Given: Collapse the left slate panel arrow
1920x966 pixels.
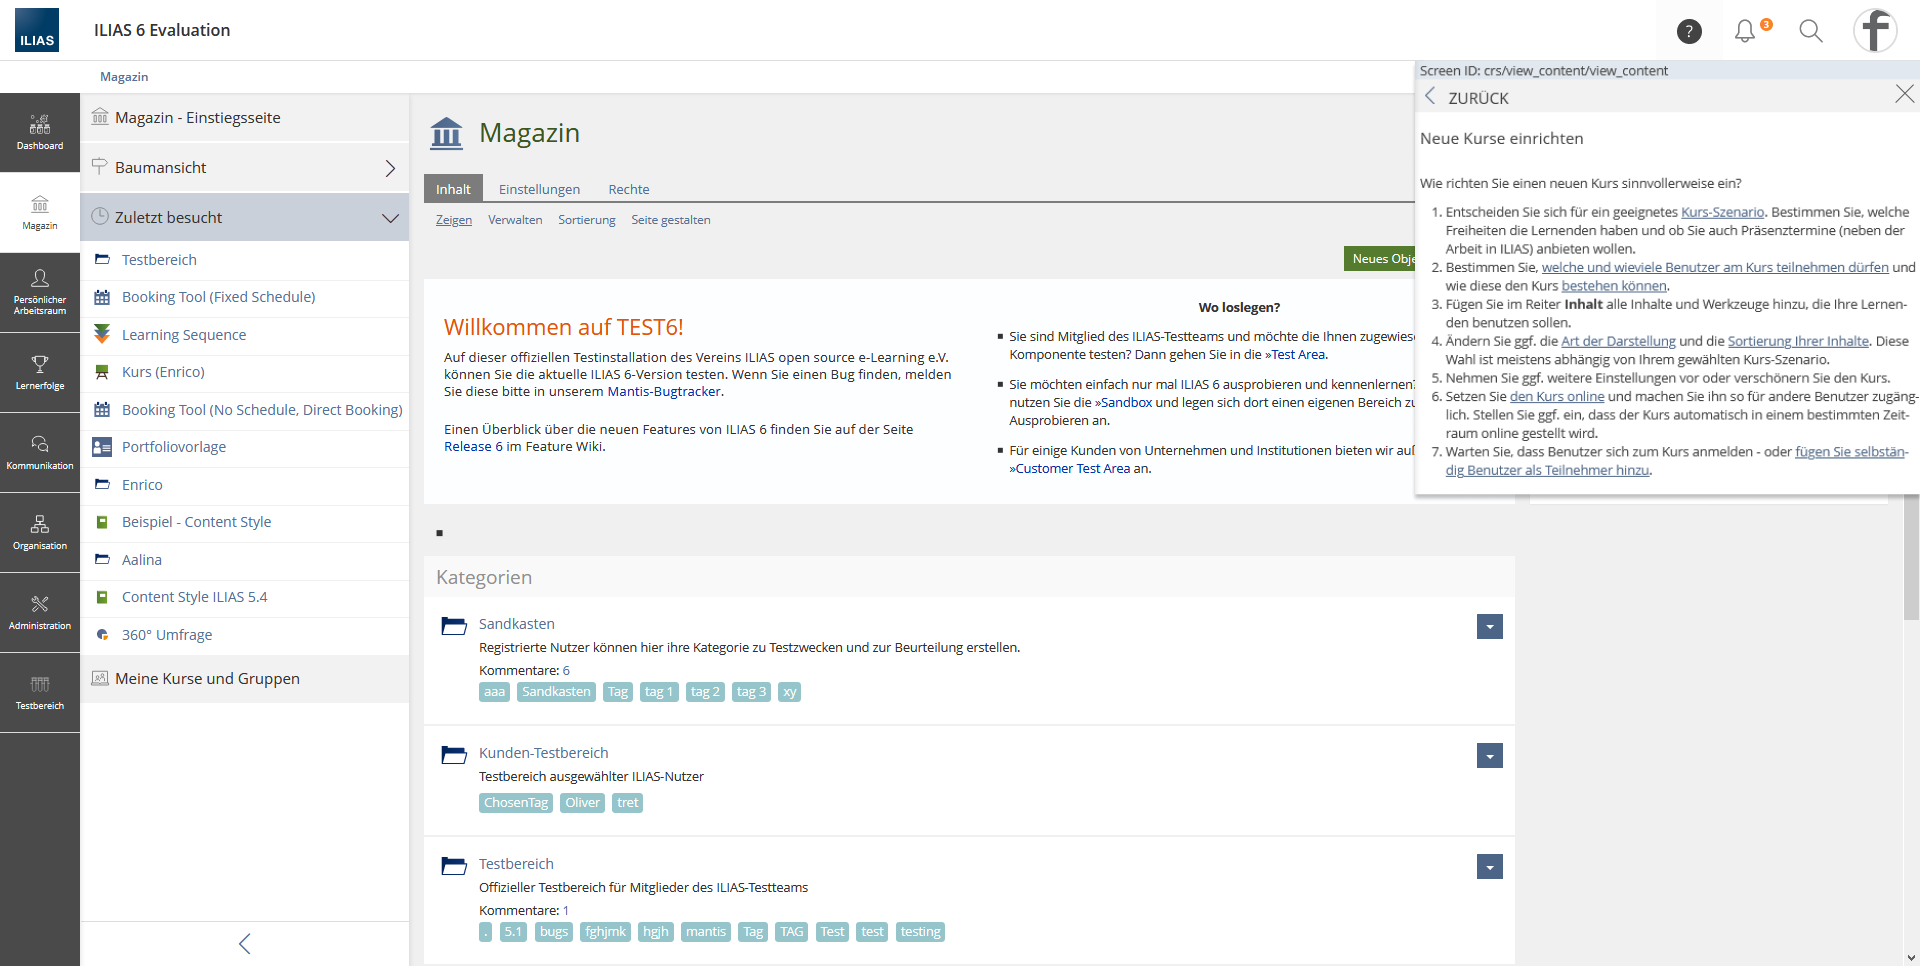Looking at the screenshot, I should (245, 944).
